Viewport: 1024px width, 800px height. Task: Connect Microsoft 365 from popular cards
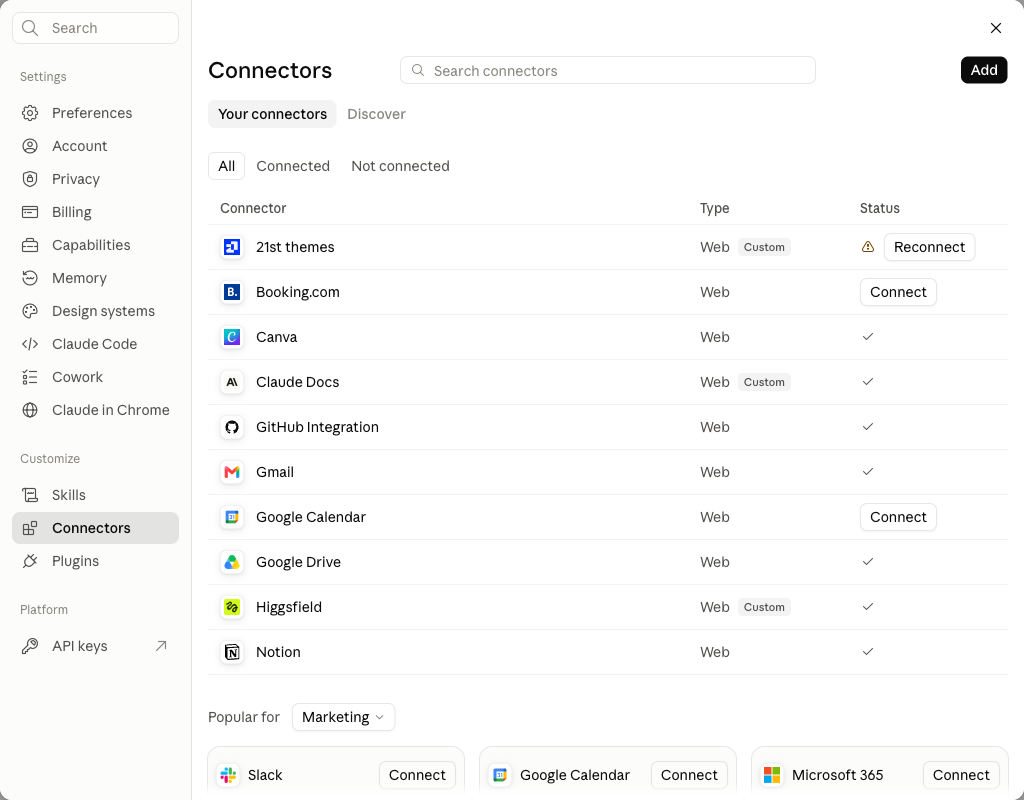[x=961, y=775]
